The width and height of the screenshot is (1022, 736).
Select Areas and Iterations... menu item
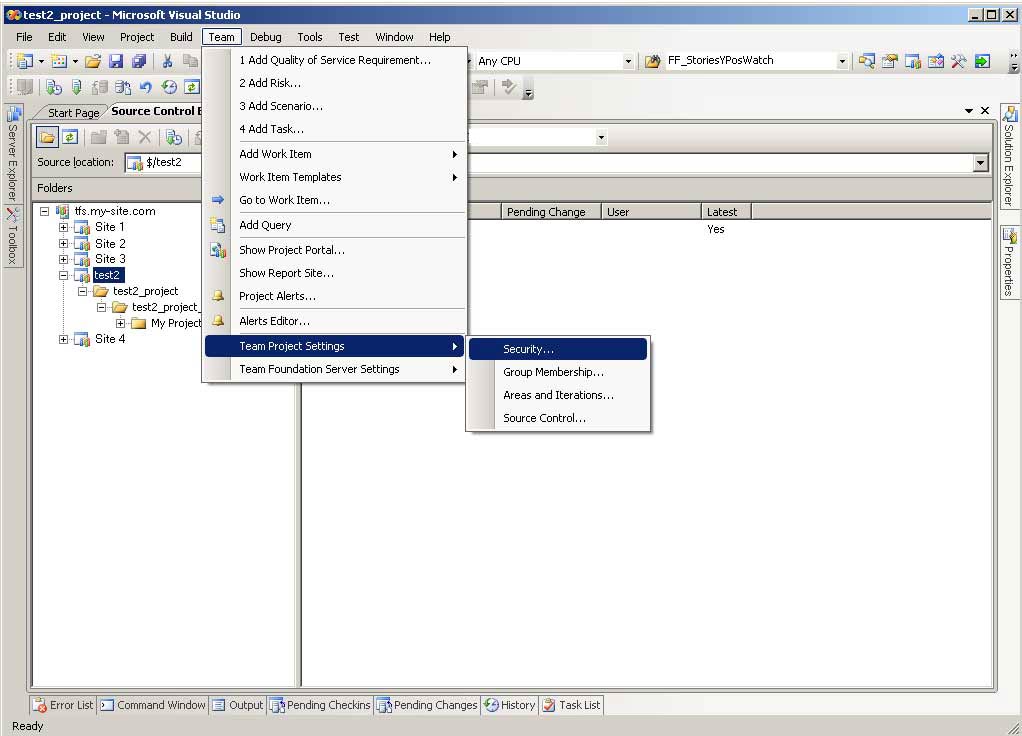[x=558, y=395]
